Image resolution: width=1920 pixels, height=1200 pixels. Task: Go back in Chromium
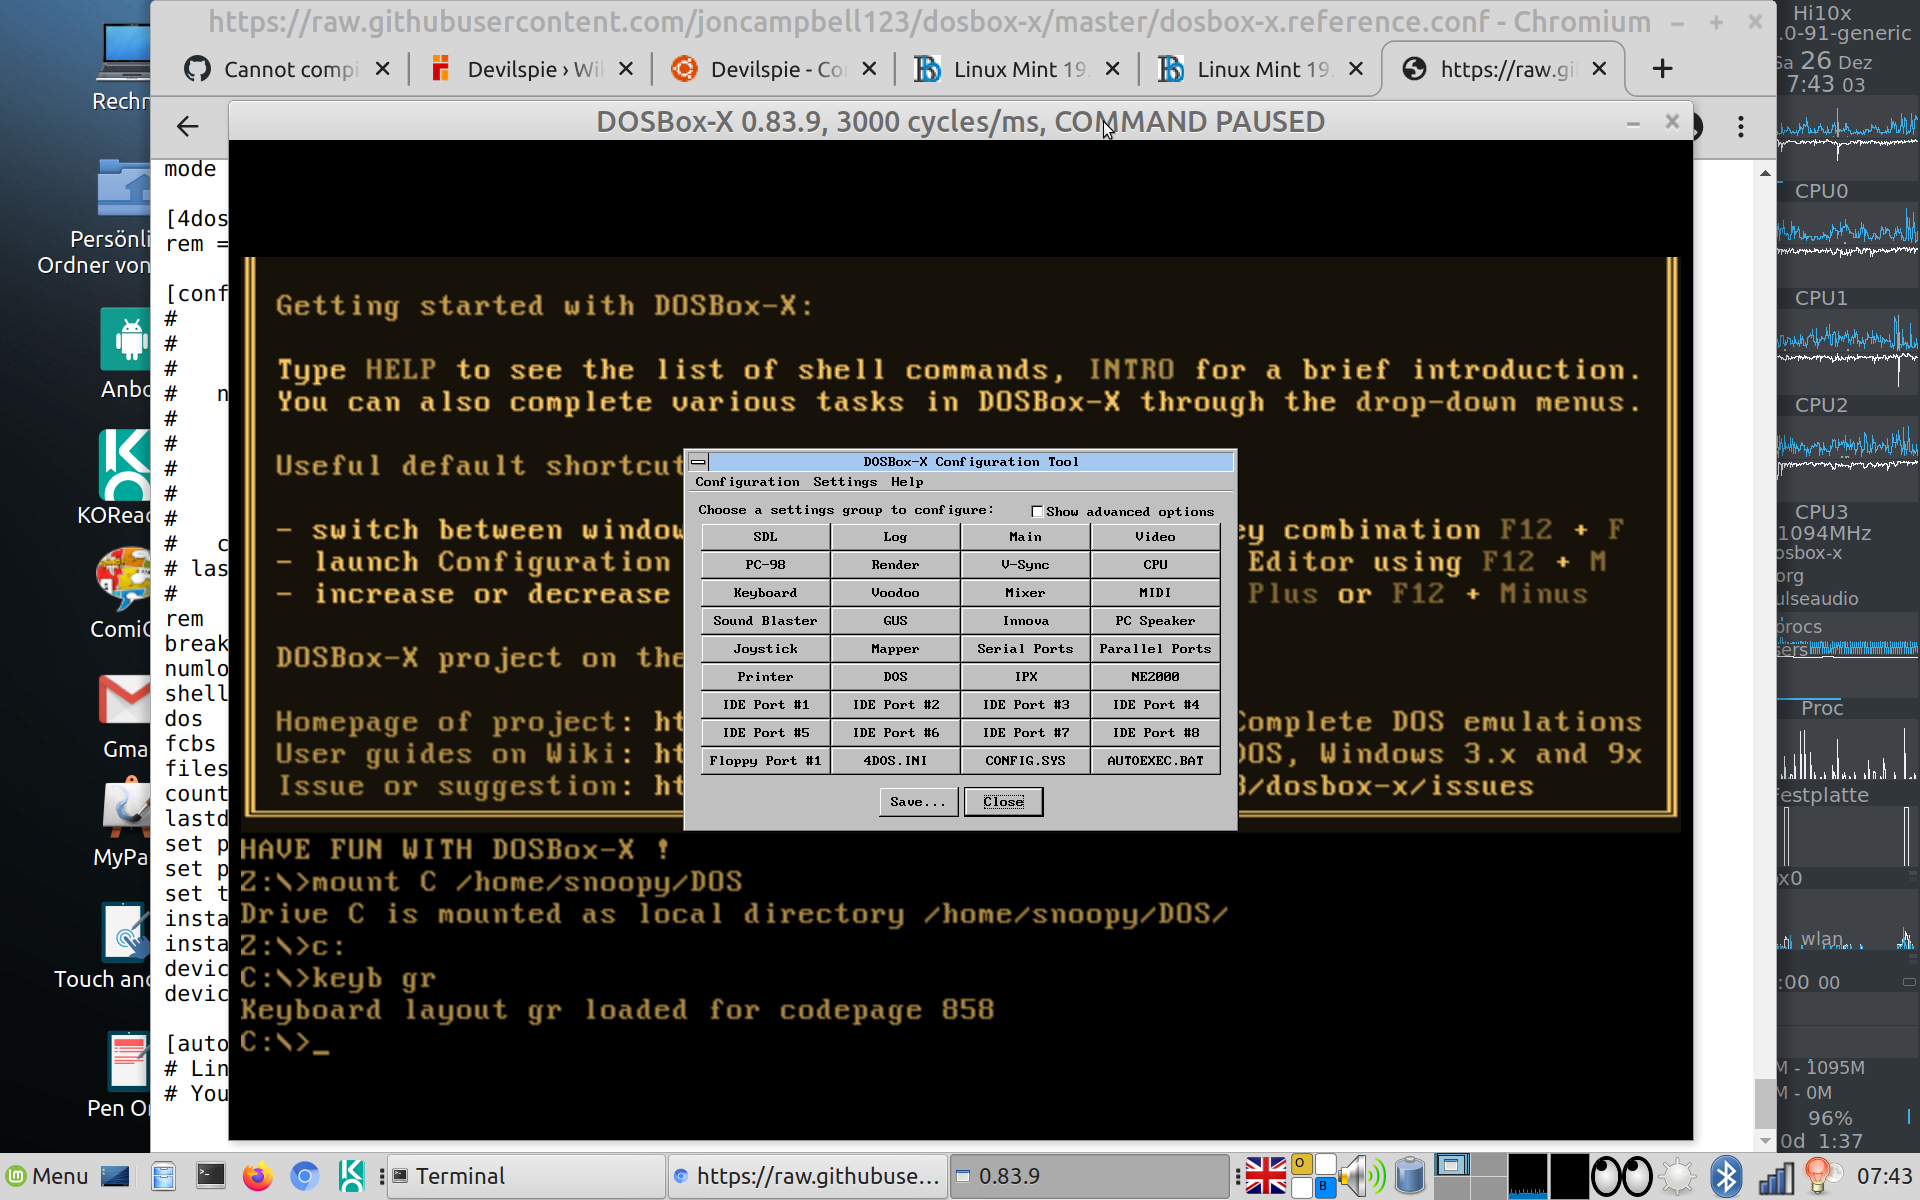click(187, 126)
